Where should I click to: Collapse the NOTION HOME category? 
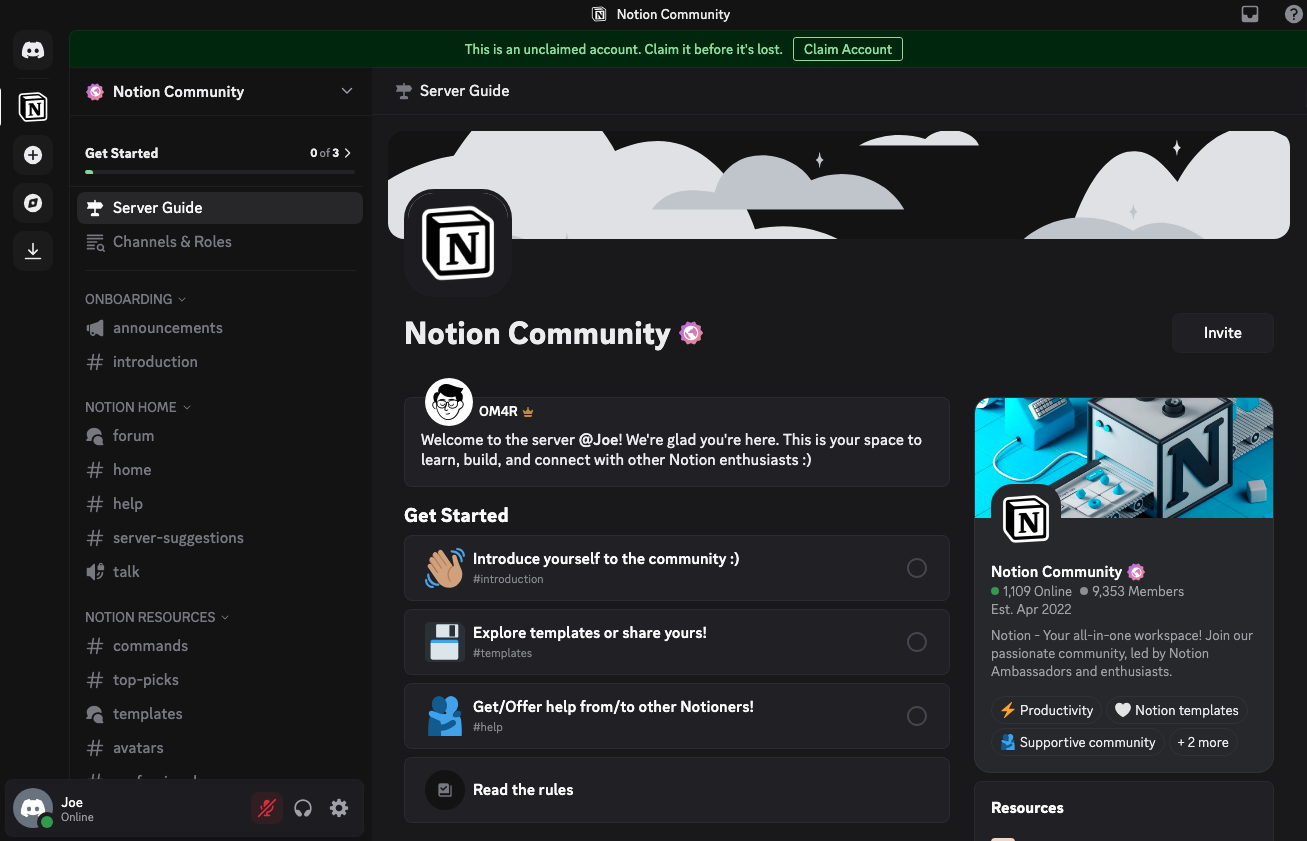pos(138,407)
